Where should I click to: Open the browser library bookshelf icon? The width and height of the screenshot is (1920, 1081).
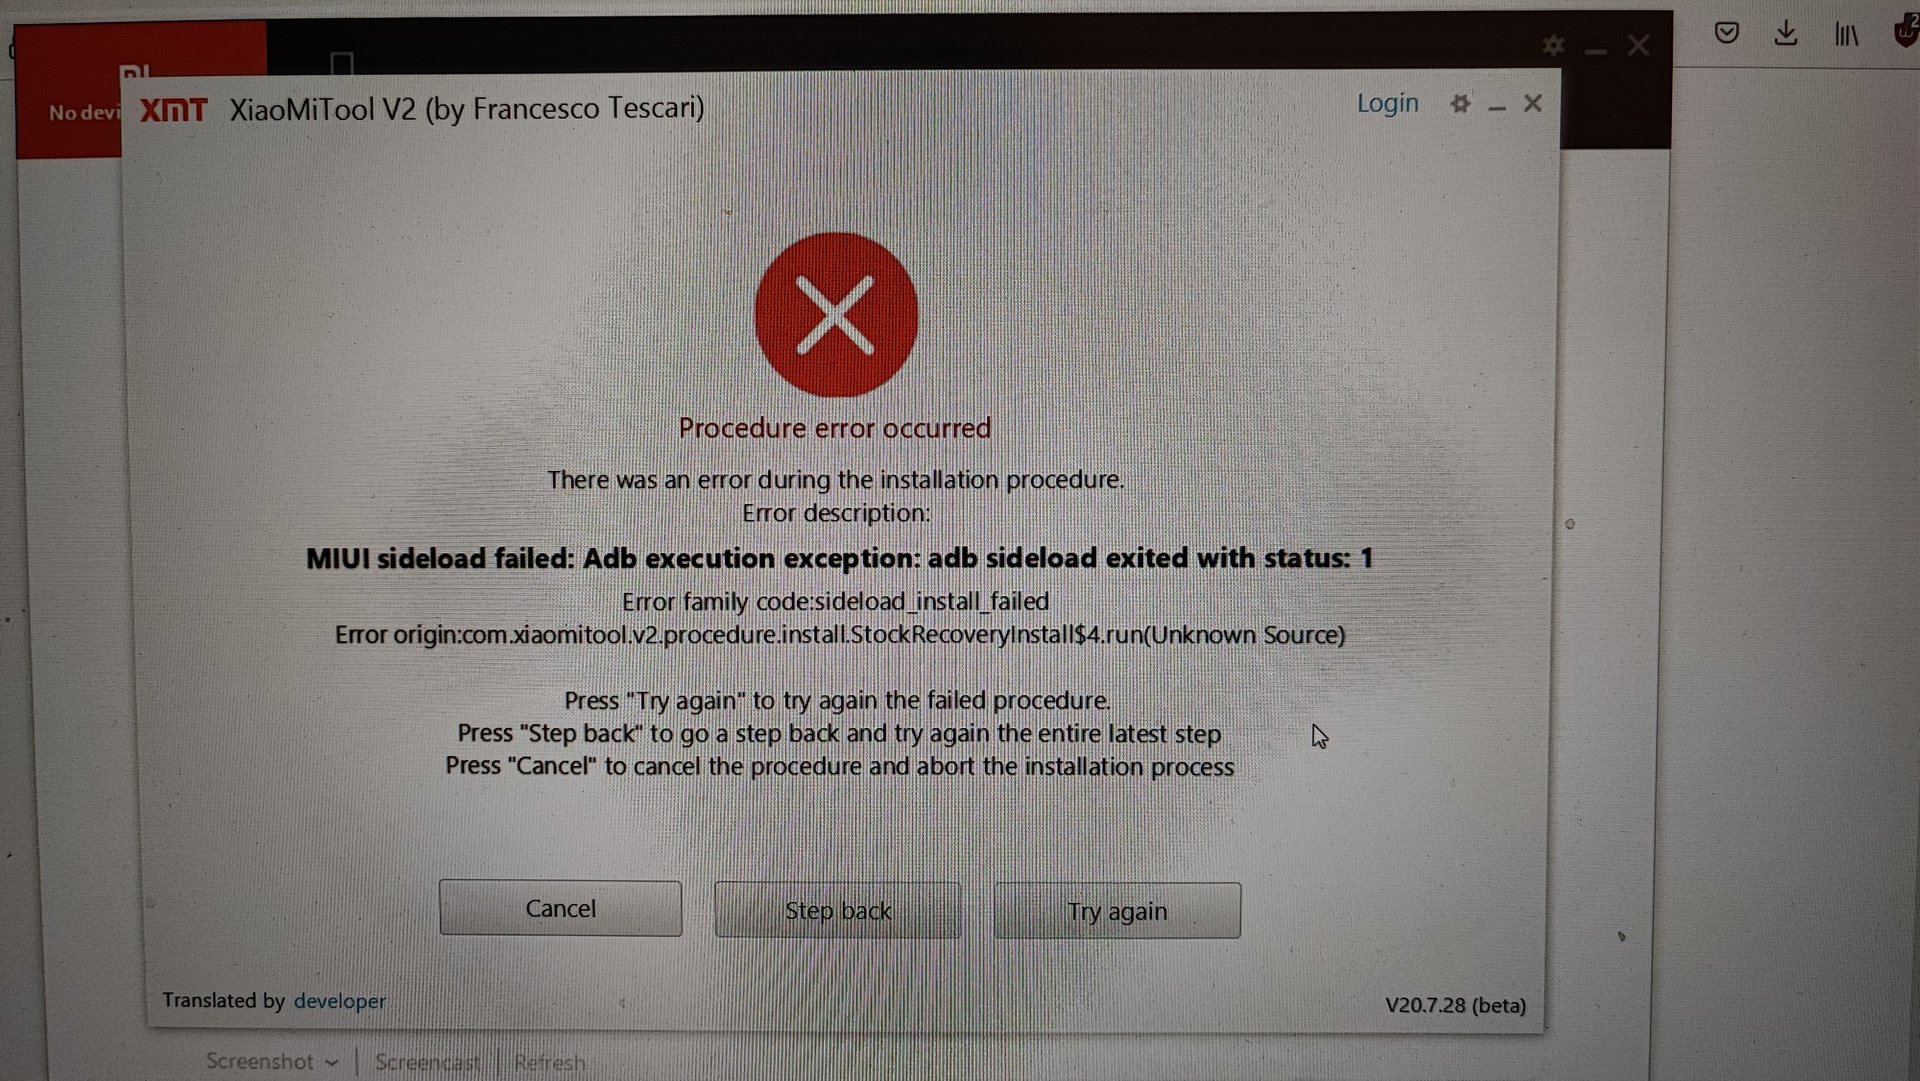(1846, 35)
